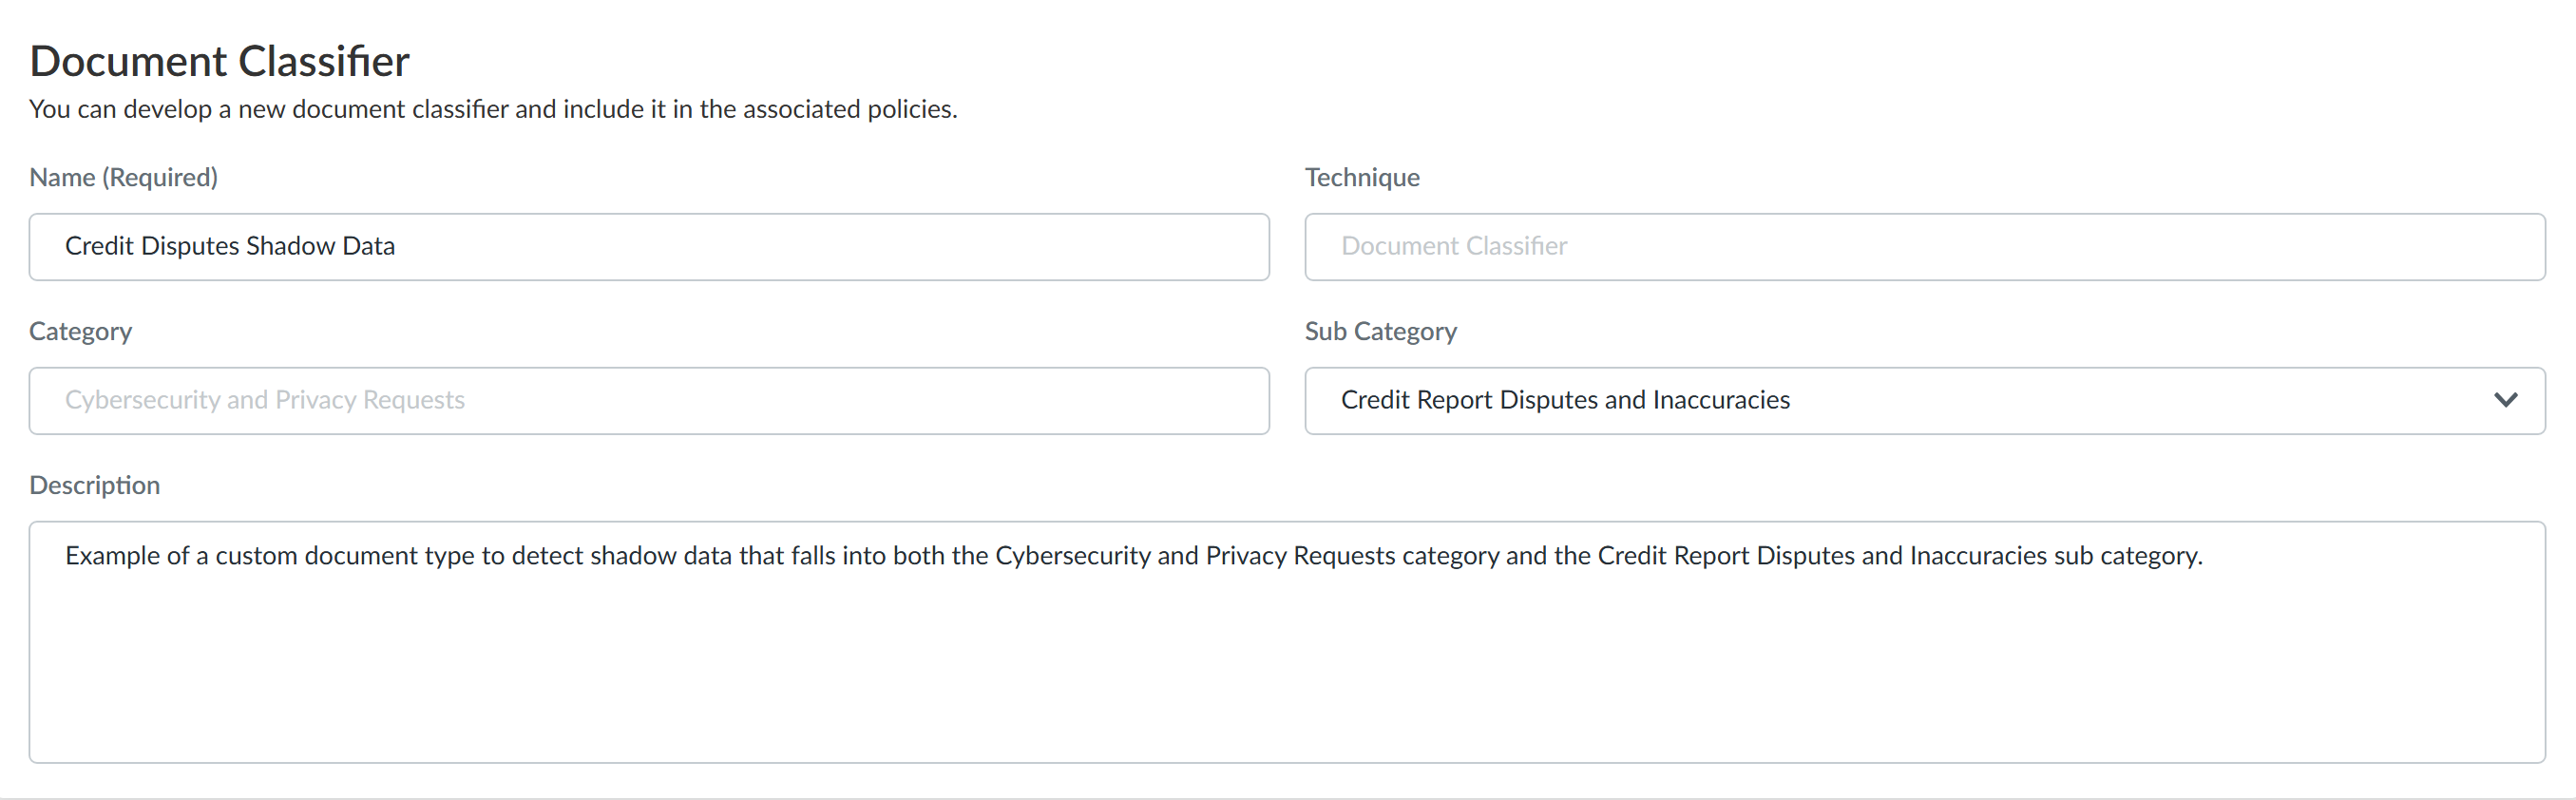The height and width of the screenshot is (800, 2576).
Task: Click 'Cybersecurity and Privacy Requests' placeholder text
Action: (265, 400)
